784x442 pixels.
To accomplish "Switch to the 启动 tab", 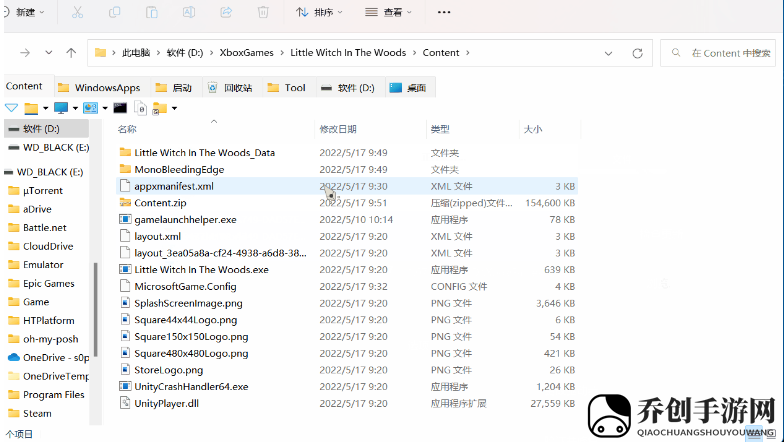I will coord(174,88).
